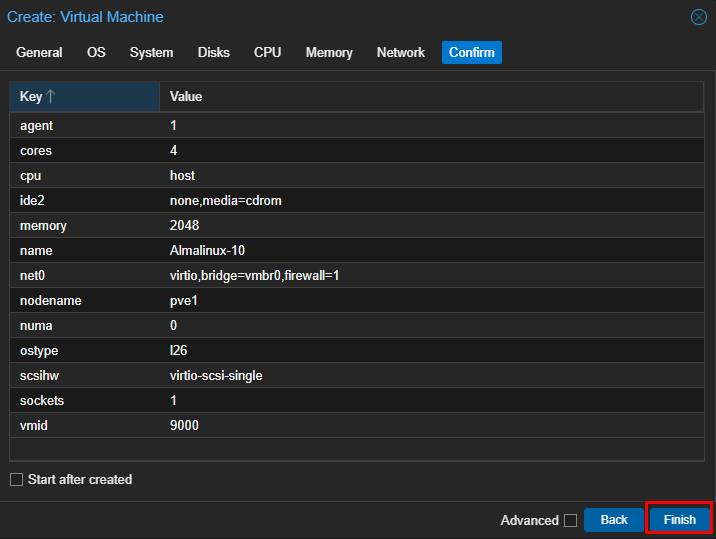This screenshot has height=539, width=716.
Task: Click the memory value 2048
Action: tap(184, 226)
